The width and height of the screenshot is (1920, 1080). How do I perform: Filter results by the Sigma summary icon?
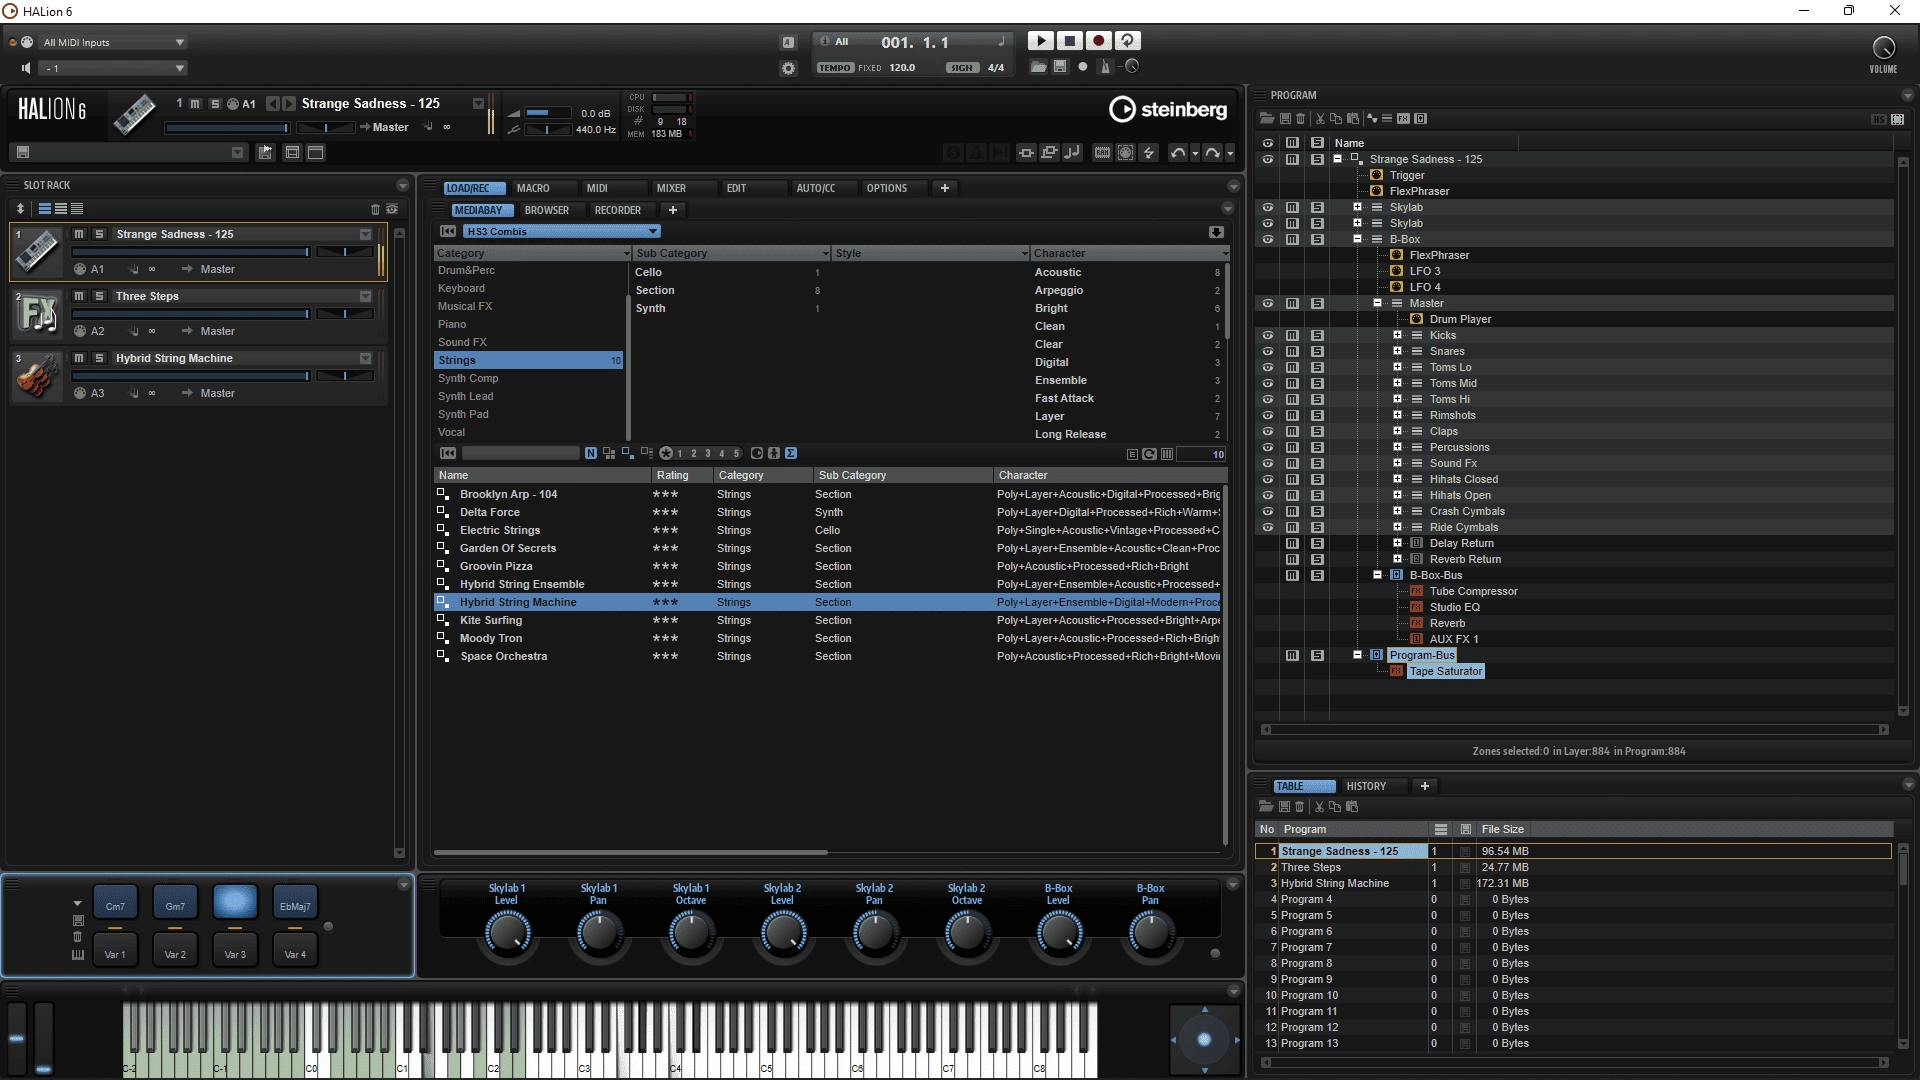point(791,454)
